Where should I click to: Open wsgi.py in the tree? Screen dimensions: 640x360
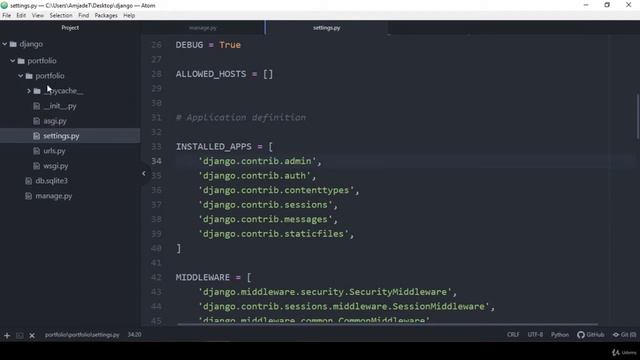pyautogui.click(x=56, y=166)
